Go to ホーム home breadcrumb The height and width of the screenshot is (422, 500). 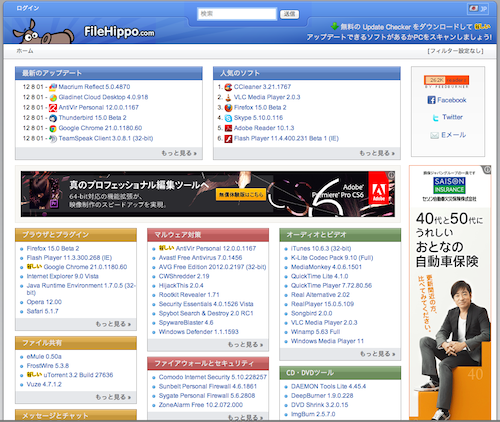(x=25, y=51)
